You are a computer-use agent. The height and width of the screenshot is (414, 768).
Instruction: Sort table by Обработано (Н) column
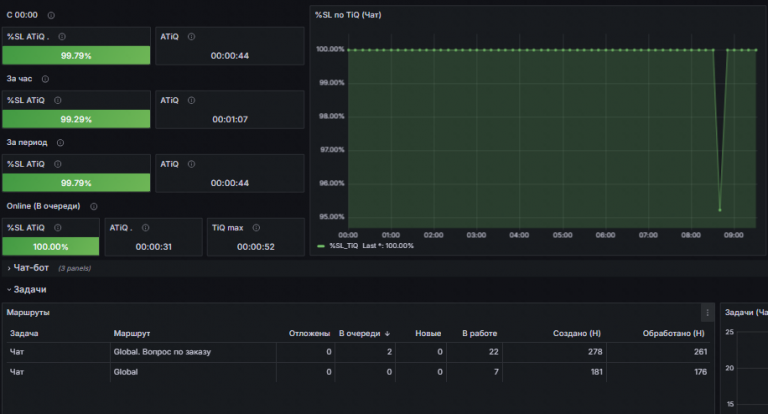[x=673, y=334]
